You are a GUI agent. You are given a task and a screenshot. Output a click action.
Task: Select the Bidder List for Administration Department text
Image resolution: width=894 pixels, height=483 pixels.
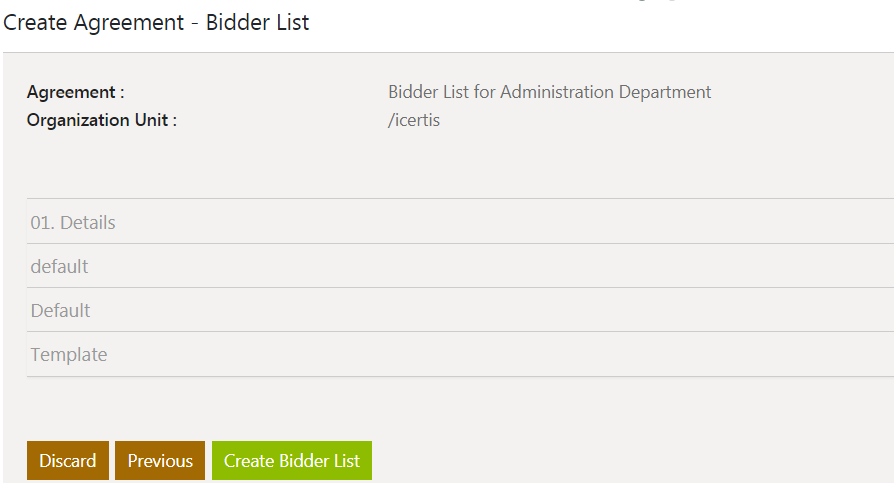click(x=549, y=92)
